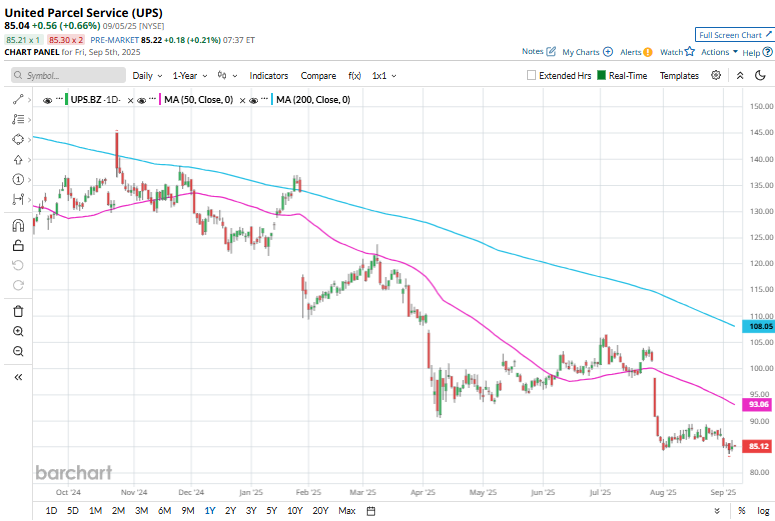775x521 pixels.
Task: Add UPS to Watchlist star
Action: click(x=689, y=51)
